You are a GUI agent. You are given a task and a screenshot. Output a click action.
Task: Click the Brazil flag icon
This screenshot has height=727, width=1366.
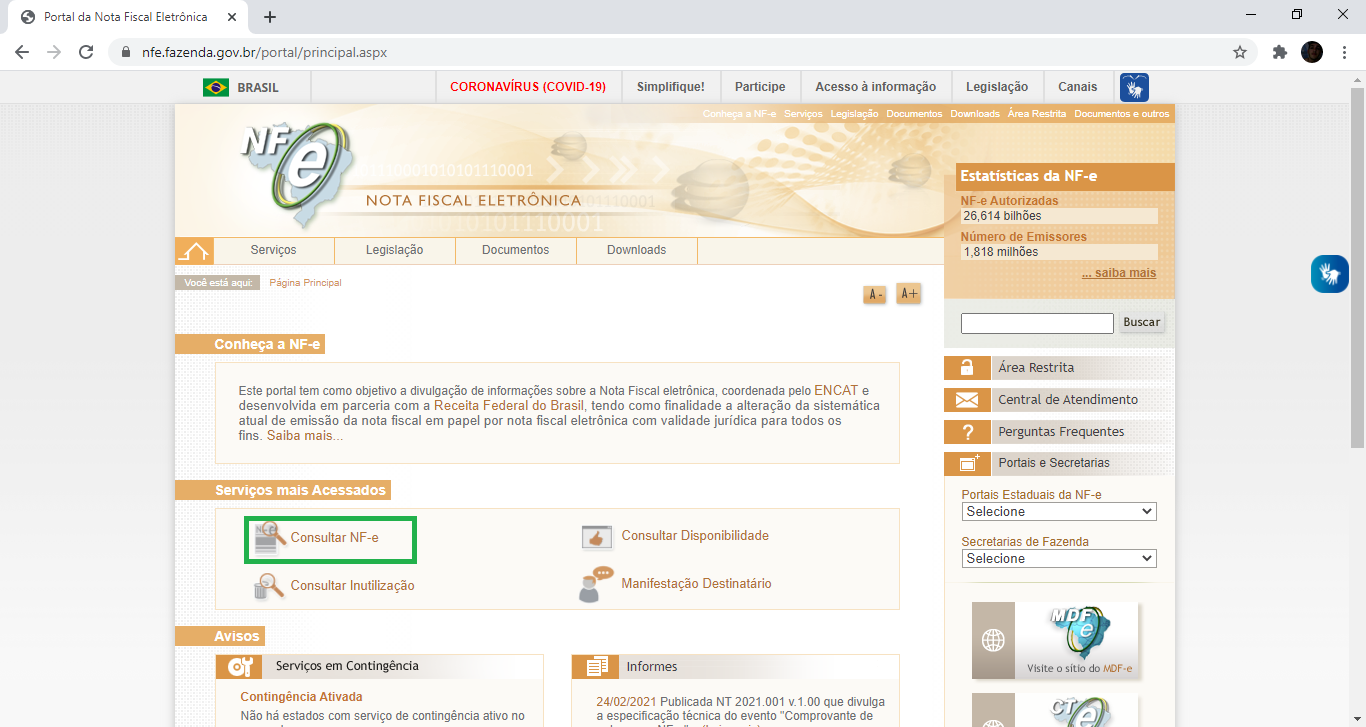pyautogui.click(x=215, y=87)
